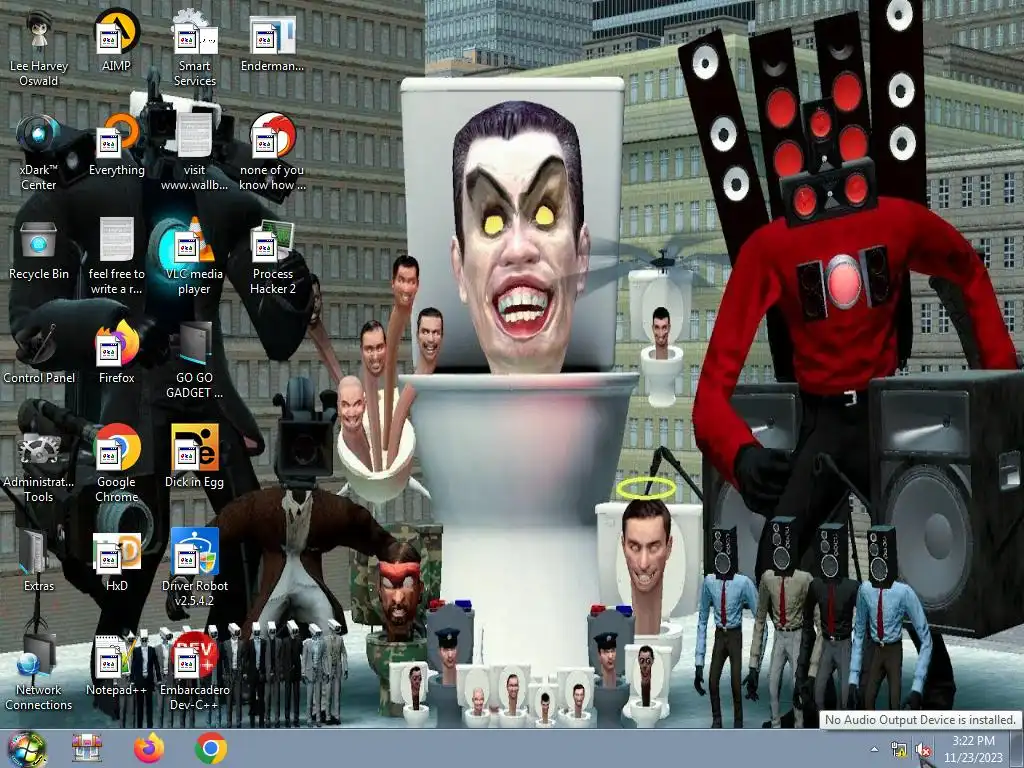The image size is (1024, 768).
Task: Select the 'feel free to write a r...' file
Action: point(116,257)
